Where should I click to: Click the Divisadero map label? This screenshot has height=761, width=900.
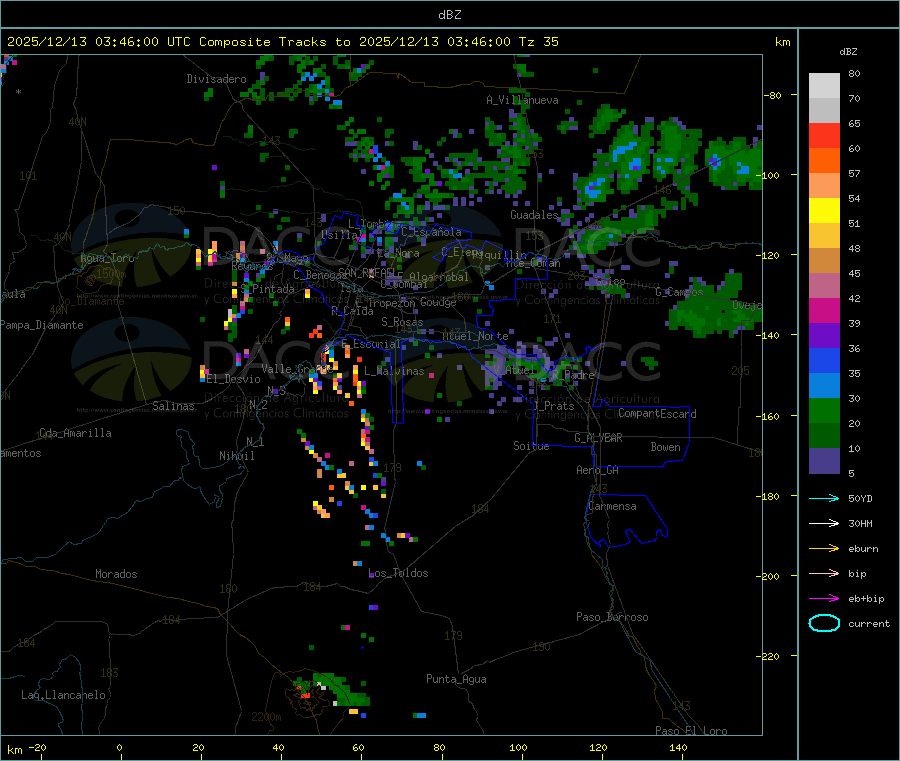pos(216,79)
